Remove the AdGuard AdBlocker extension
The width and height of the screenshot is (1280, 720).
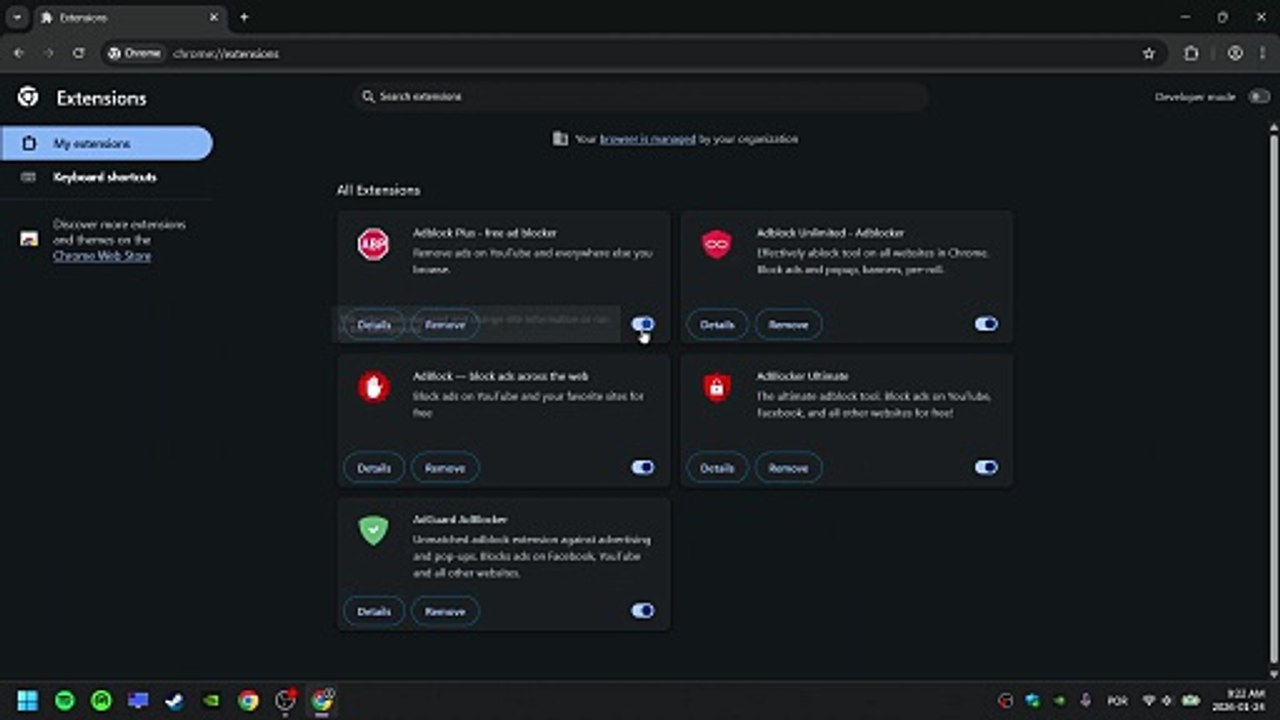pos(445,610)
